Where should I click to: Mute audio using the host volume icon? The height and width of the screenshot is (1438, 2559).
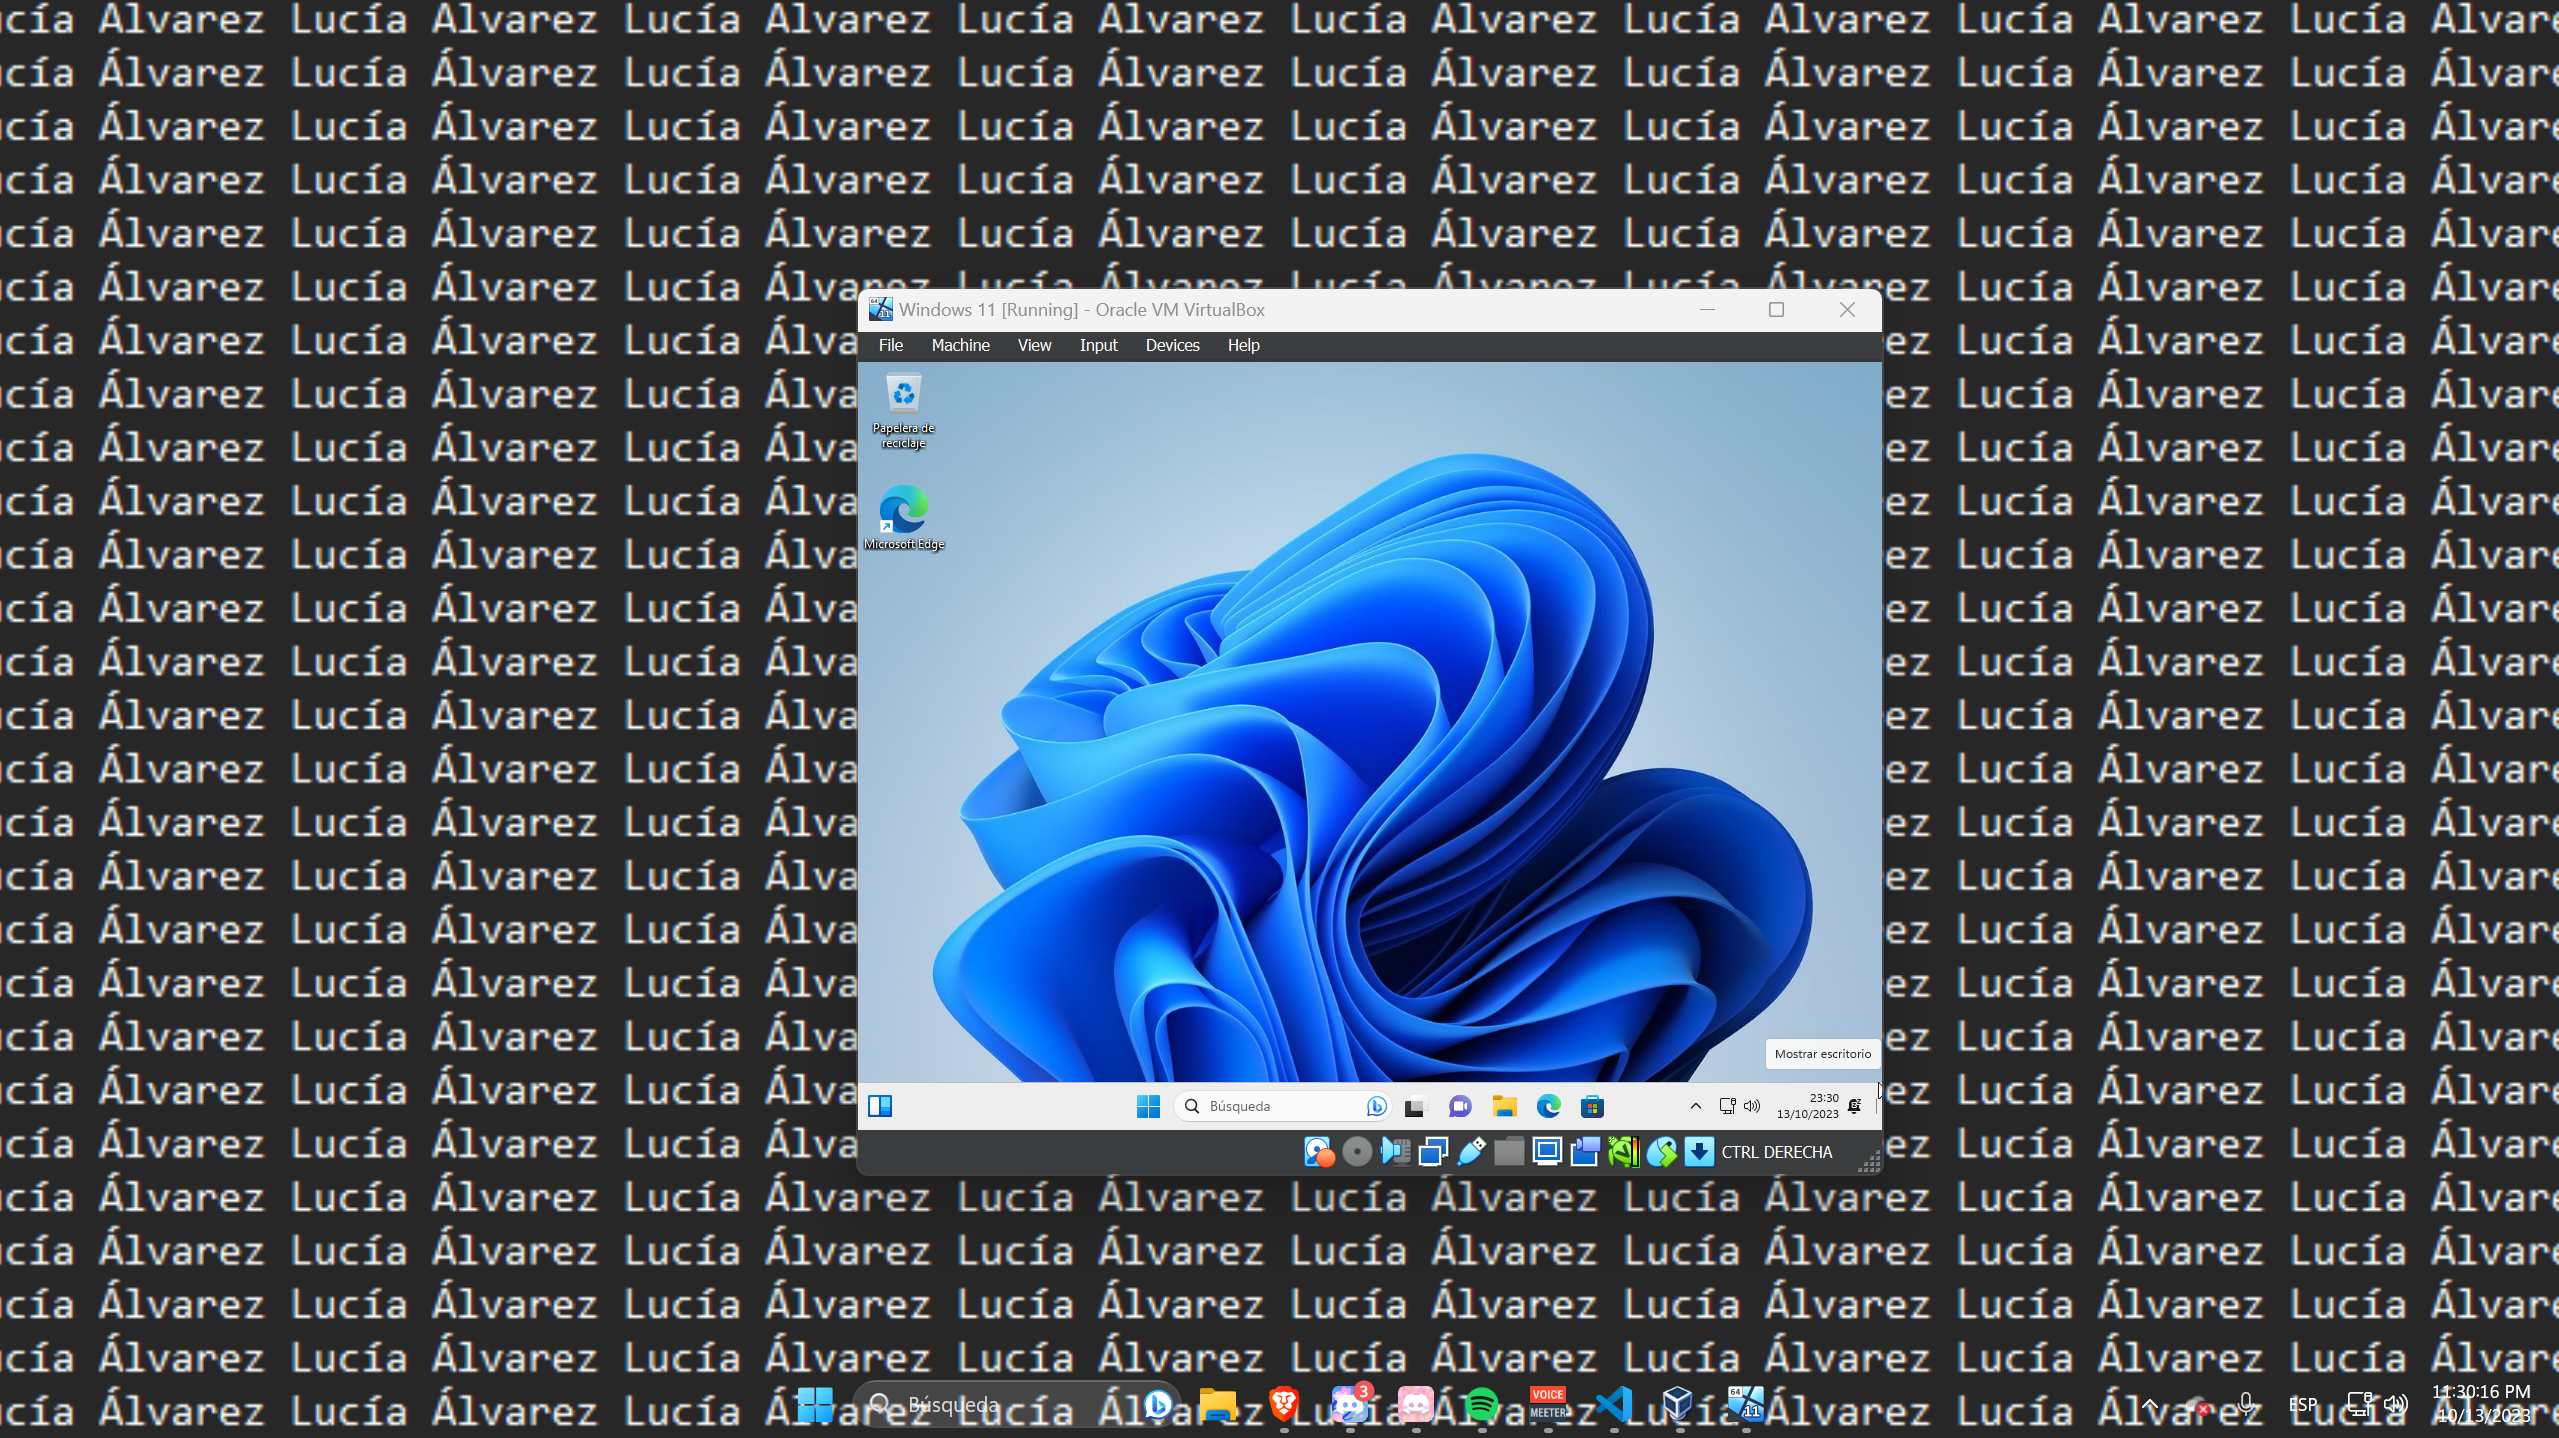coord(2397,1404)
